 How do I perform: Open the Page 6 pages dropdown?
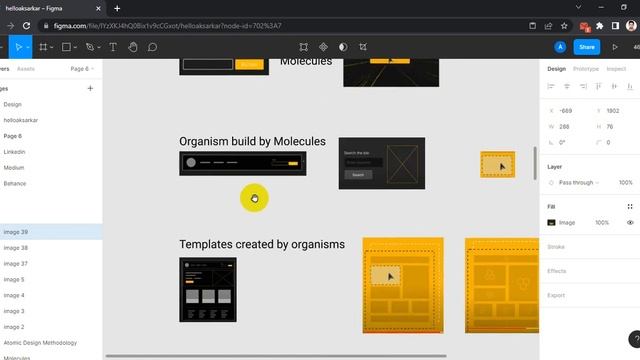(82, 69)
